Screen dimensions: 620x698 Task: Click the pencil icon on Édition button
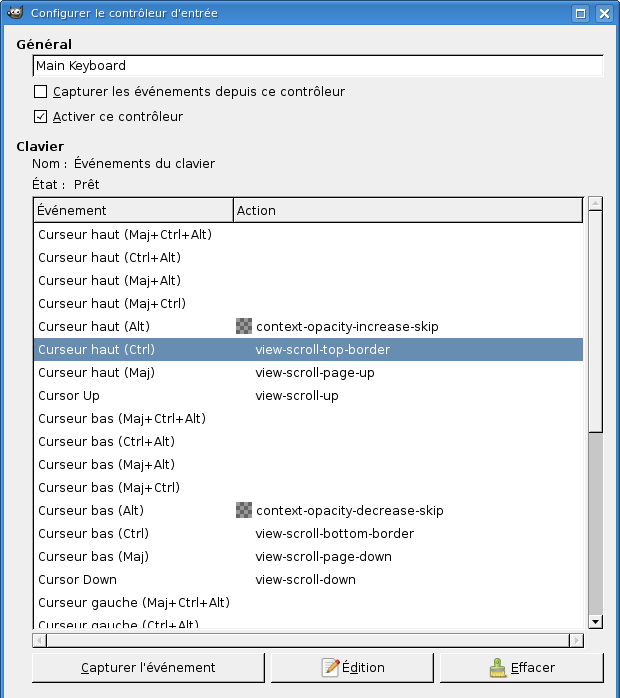pos(331,667)
